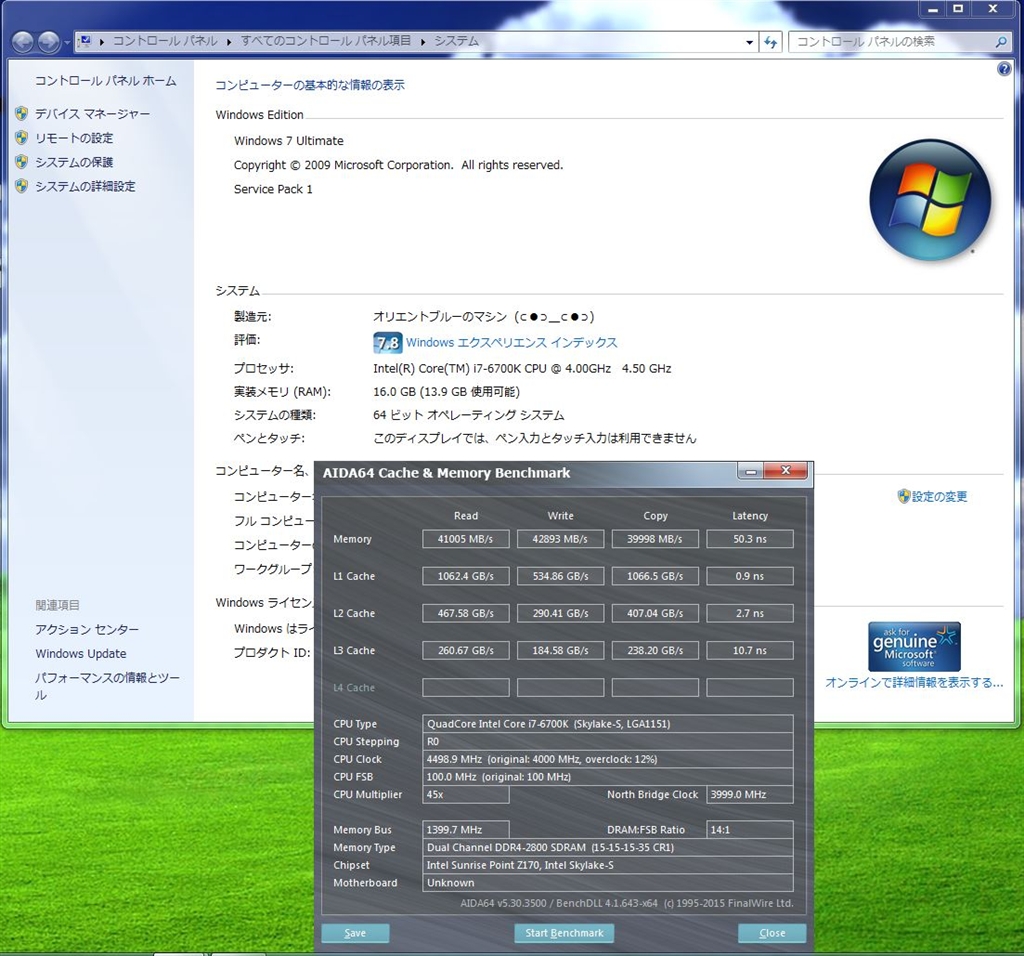Click the 7.8 experience index score badge
The image size is (1024, 956).
click(x=387, y=343)
